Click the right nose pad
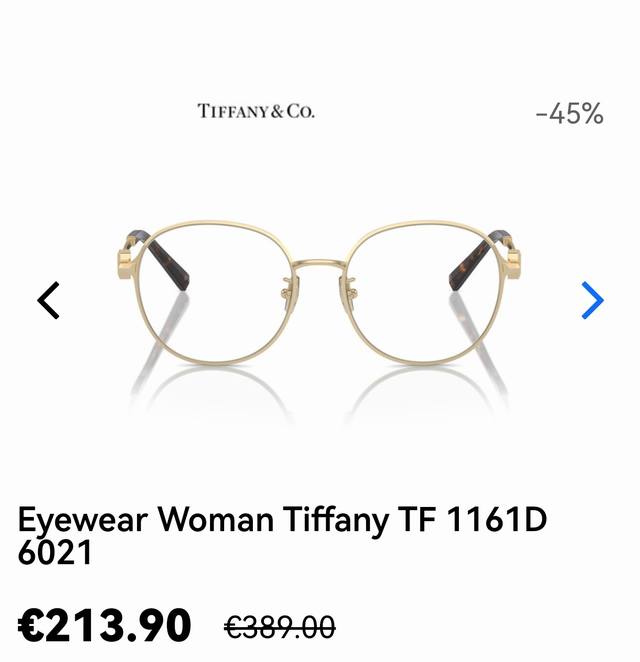The image size is (640, 662). coord(352,288)
